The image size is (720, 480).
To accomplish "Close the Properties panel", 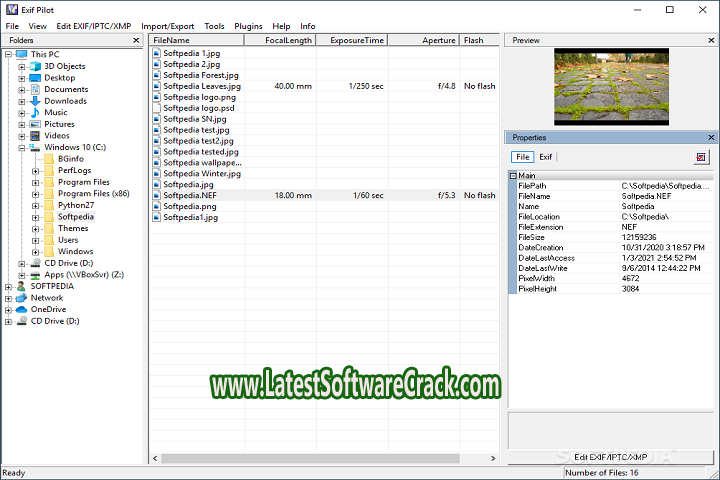I will pyautogui.click(x=711, y=137).
